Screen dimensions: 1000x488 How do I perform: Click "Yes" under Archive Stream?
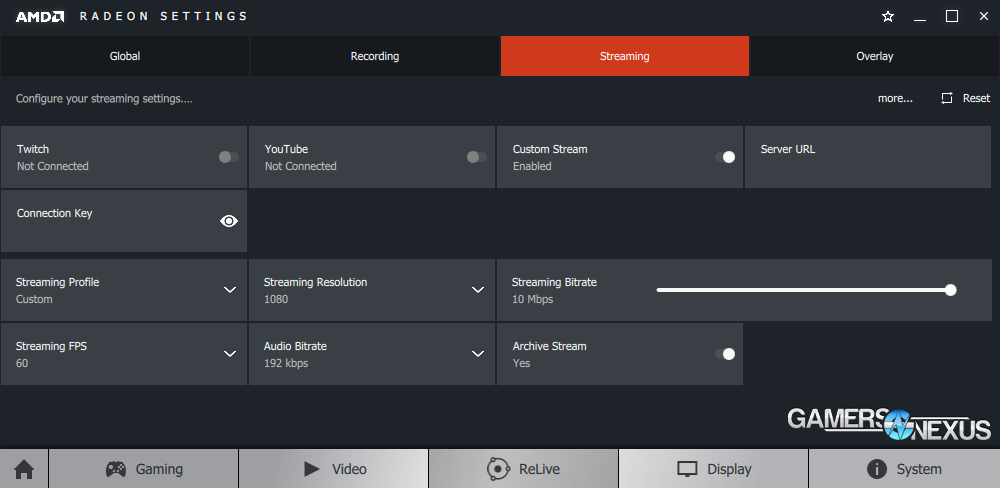click(x=521, y=363)
